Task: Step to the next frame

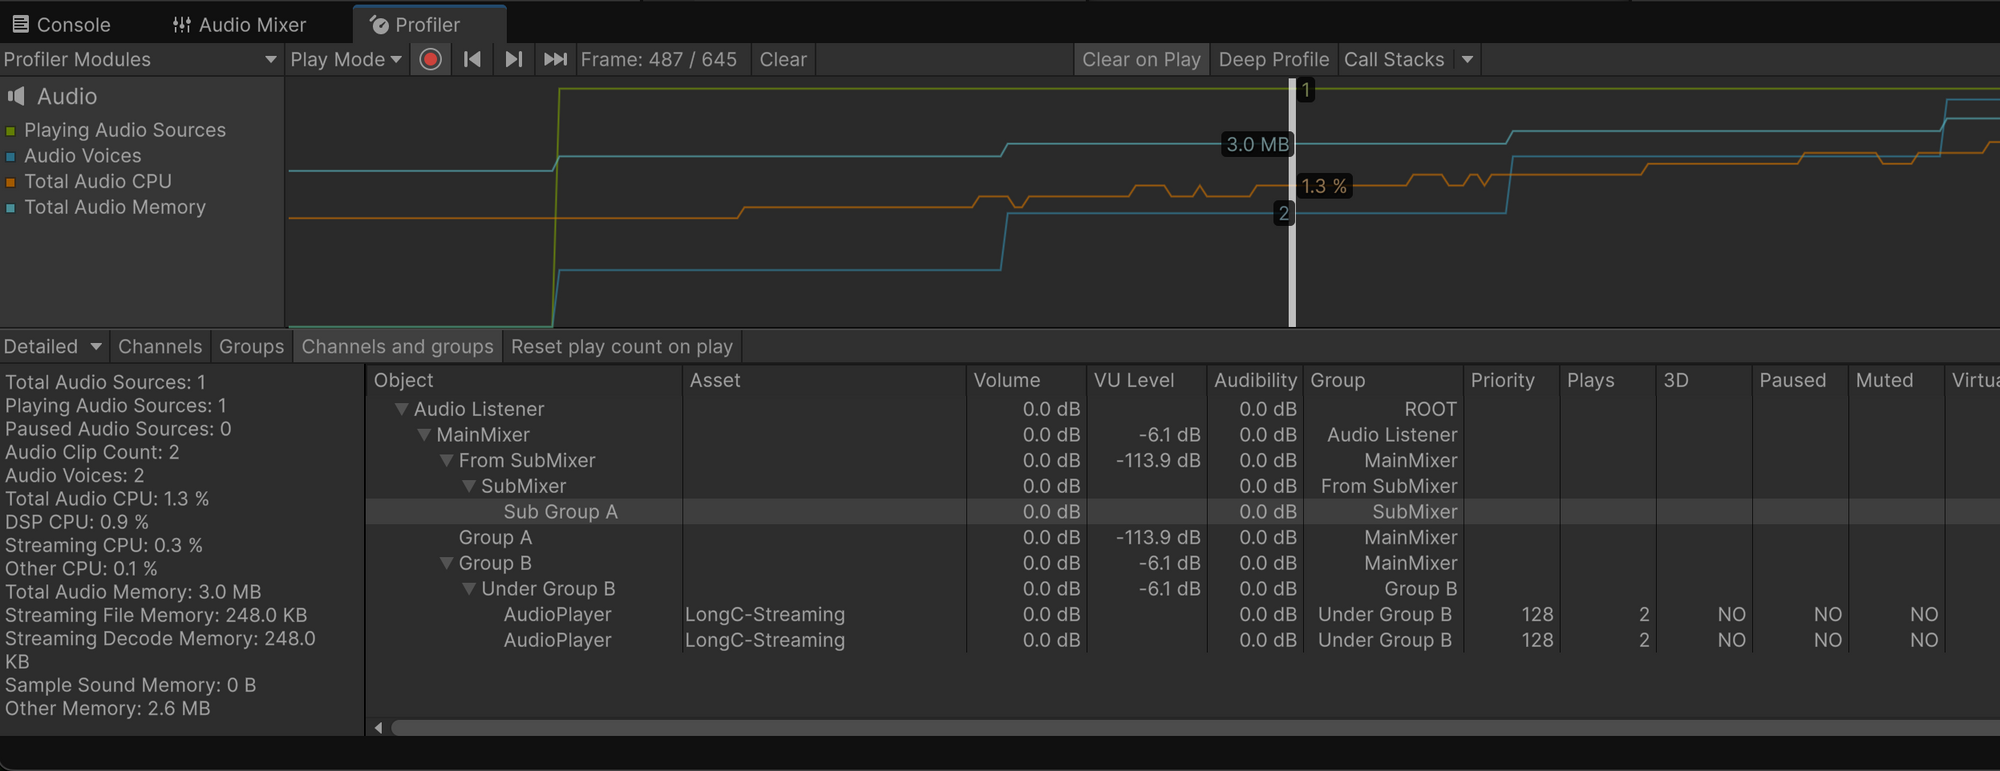Action: (x=513, y=59)
